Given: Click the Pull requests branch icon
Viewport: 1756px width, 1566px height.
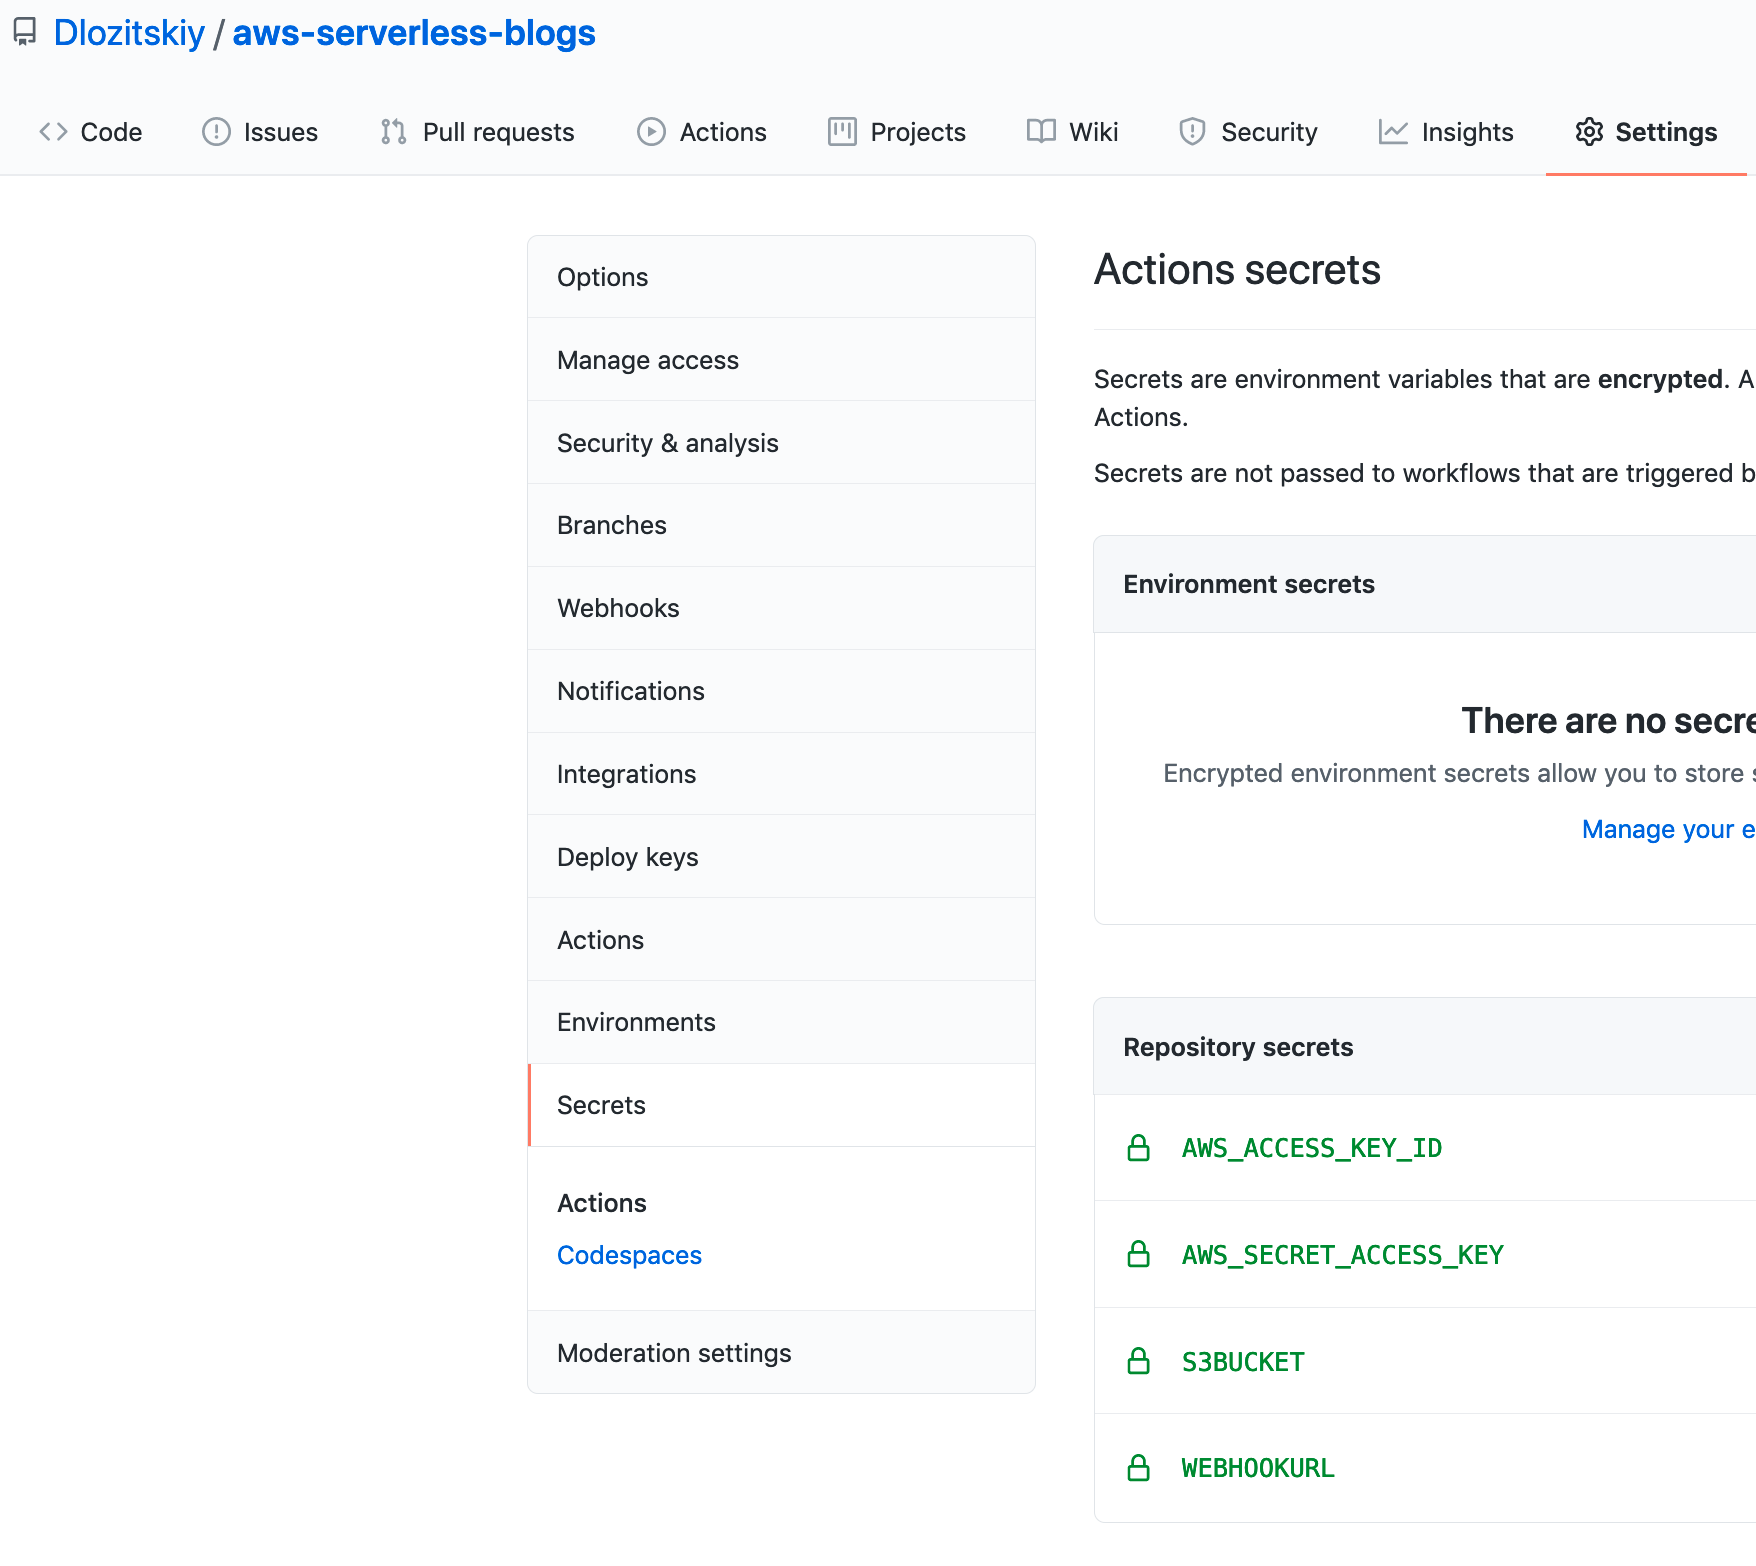Looking at the screenshot, I should (394, 132).
